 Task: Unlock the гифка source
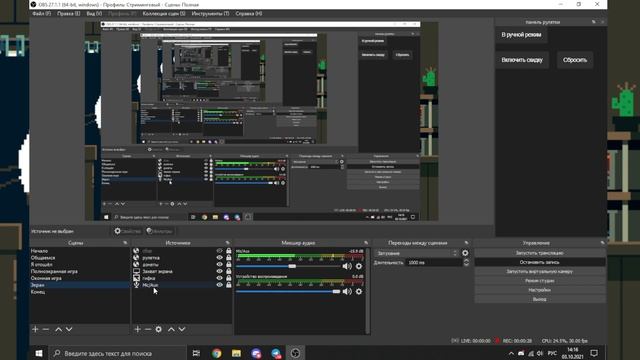click(229, 278)
